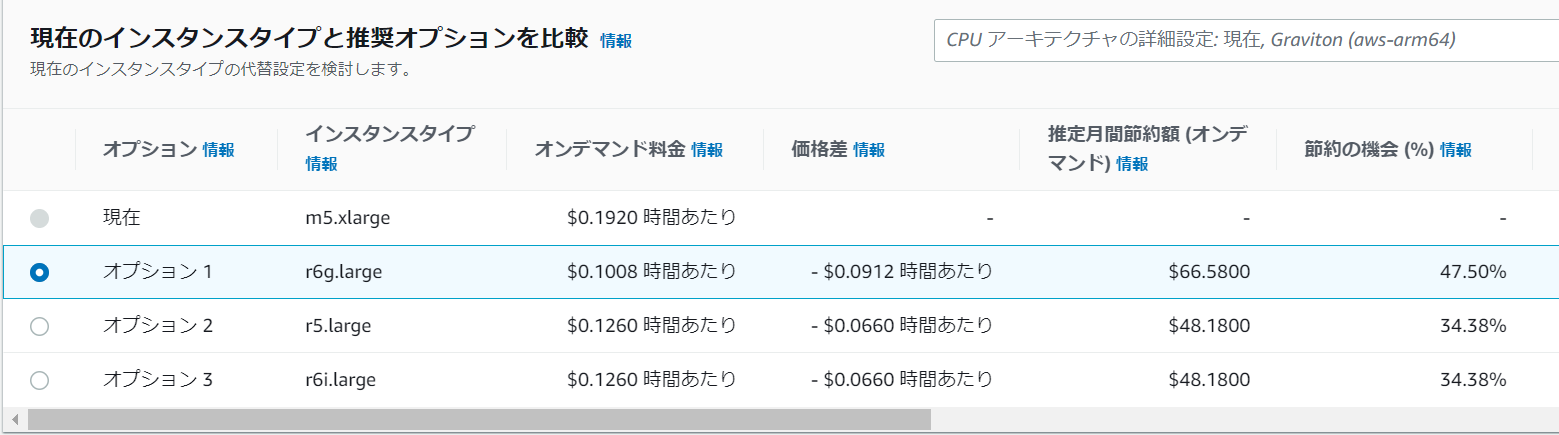Open 情報 link next to 節約の機会 (%)

point(1456,150)
